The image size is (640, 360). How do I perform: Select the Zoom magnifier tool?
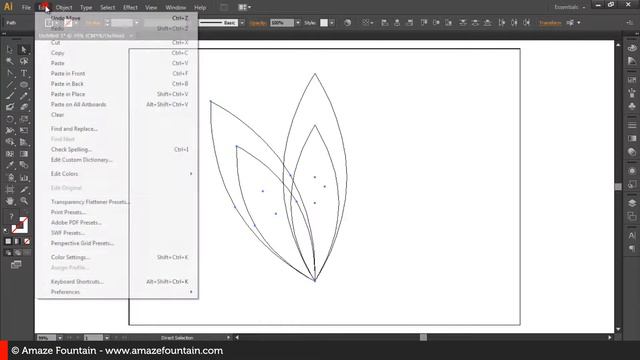pos(24,201)
